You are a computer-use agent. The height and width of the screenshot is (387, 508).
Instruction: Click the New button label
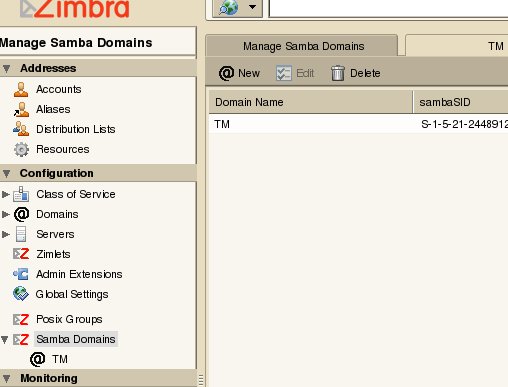point(249,73)
